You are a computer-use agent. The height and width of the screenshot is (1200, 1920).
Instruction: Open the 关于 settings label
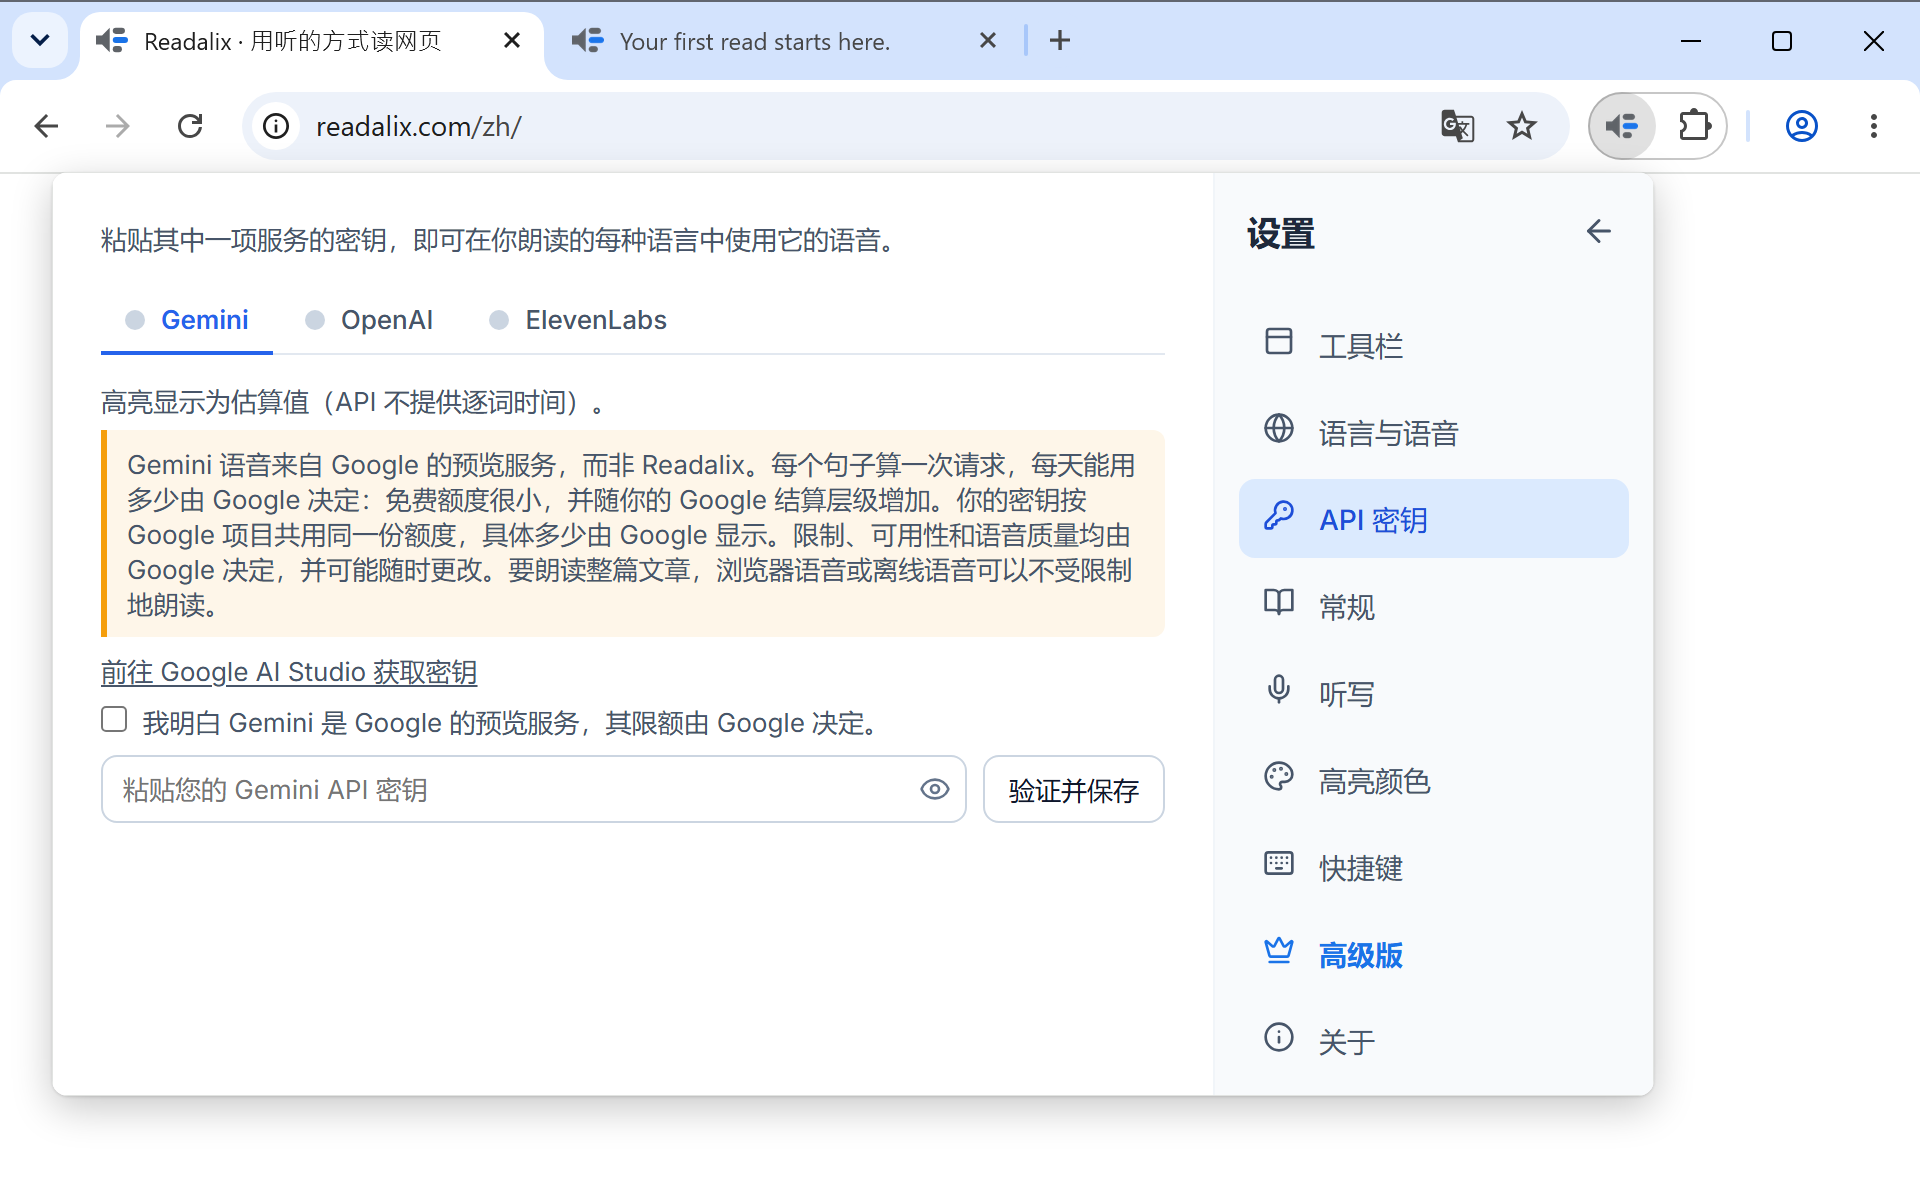(1346, 1042)
